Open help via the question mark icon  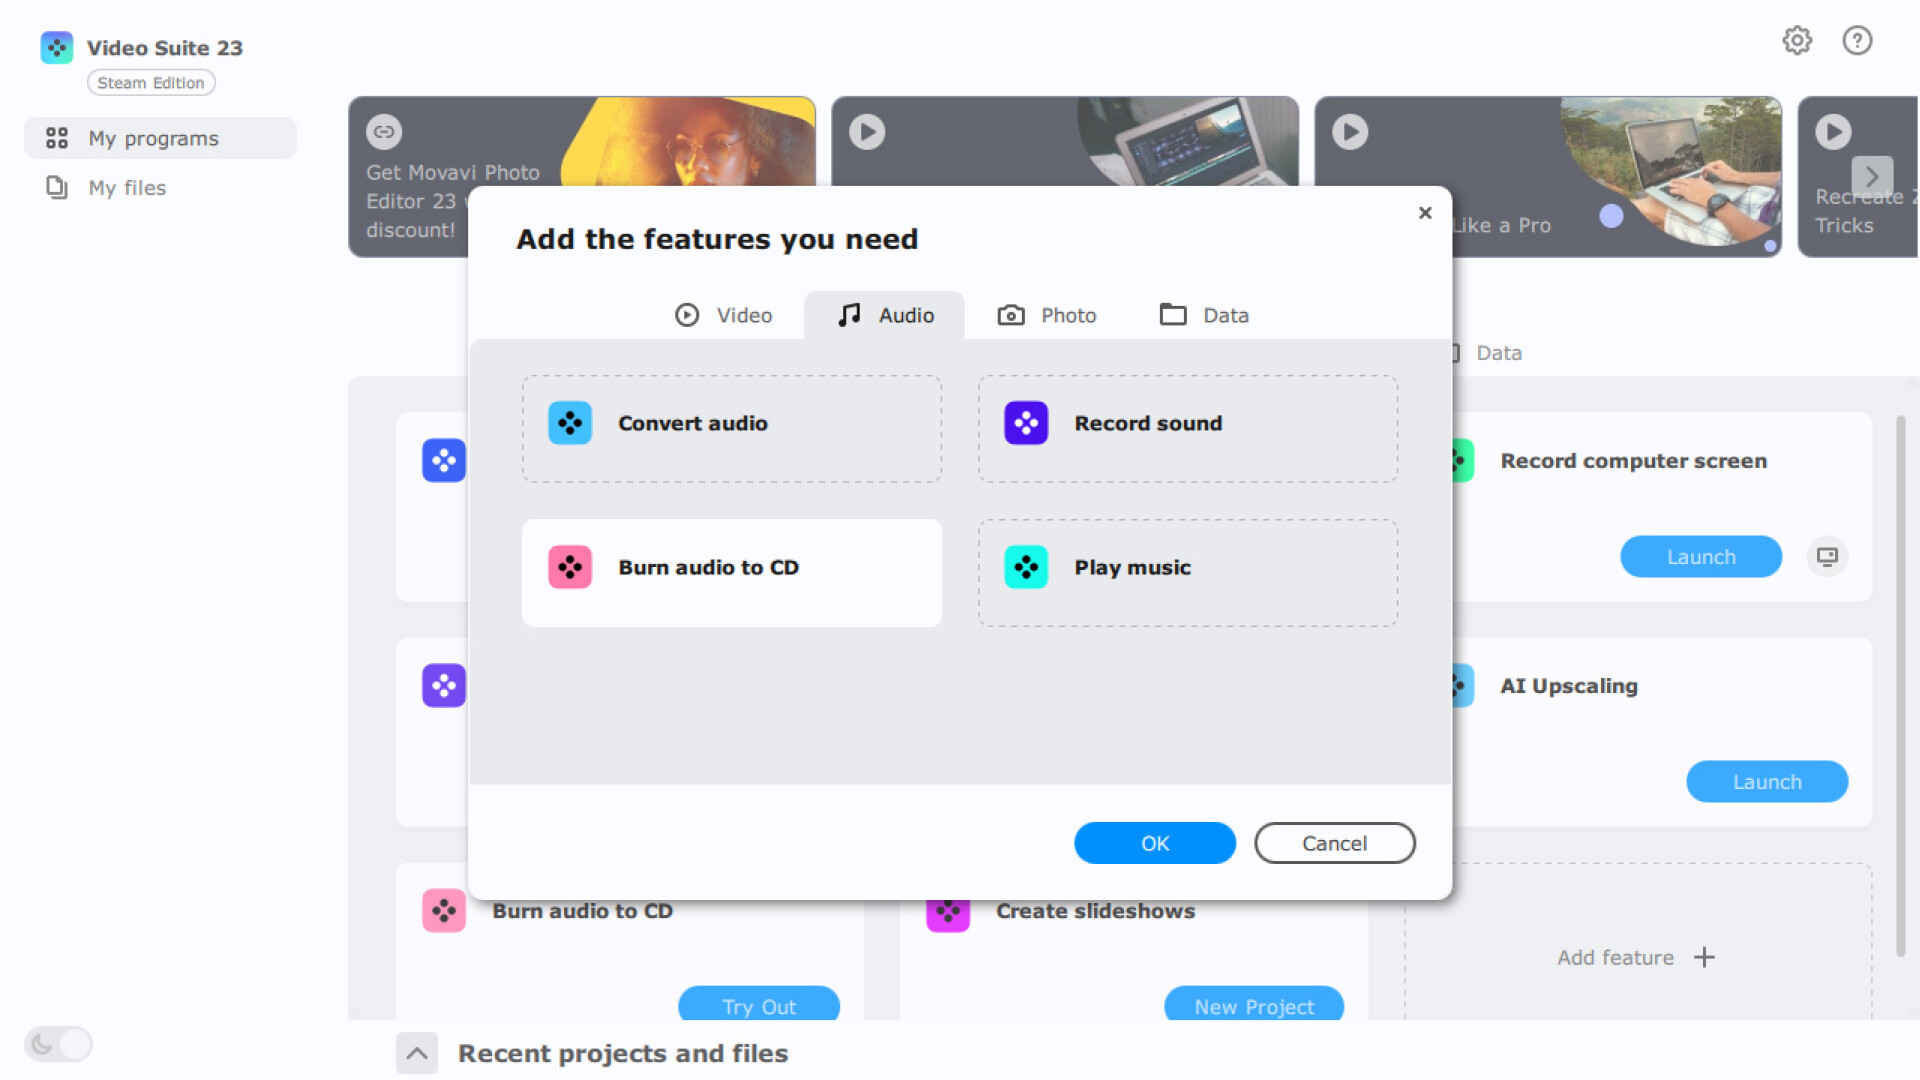(x=1857, y=40)
